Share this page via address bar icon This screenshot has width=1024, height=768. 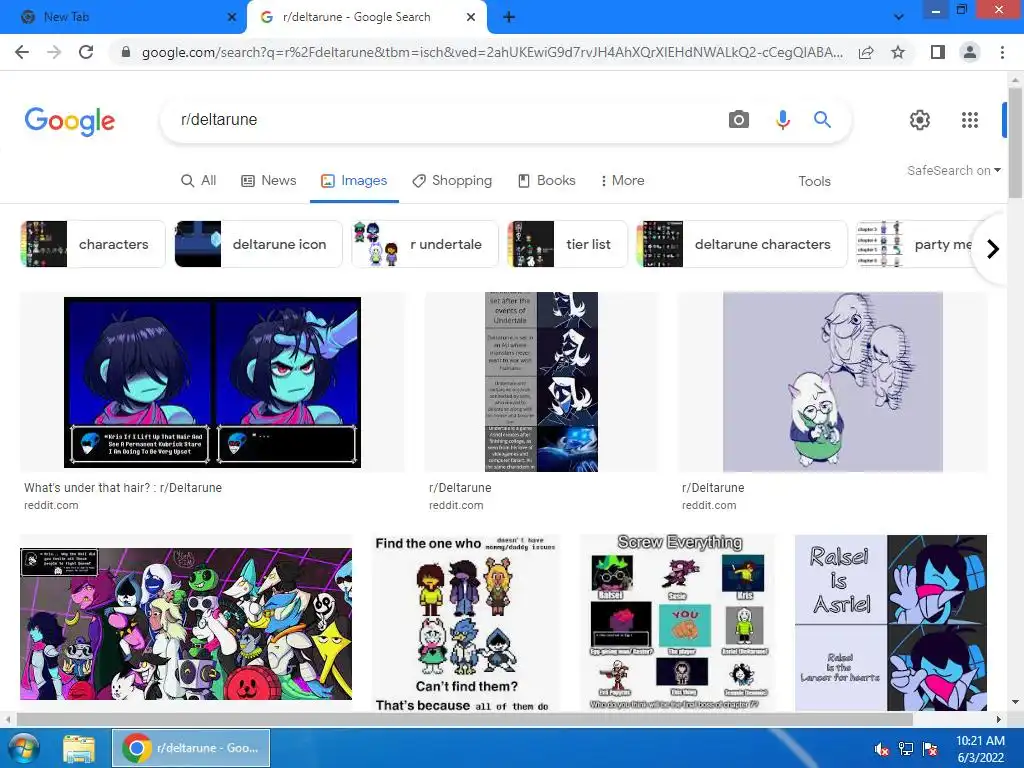[x=866, y=52]
